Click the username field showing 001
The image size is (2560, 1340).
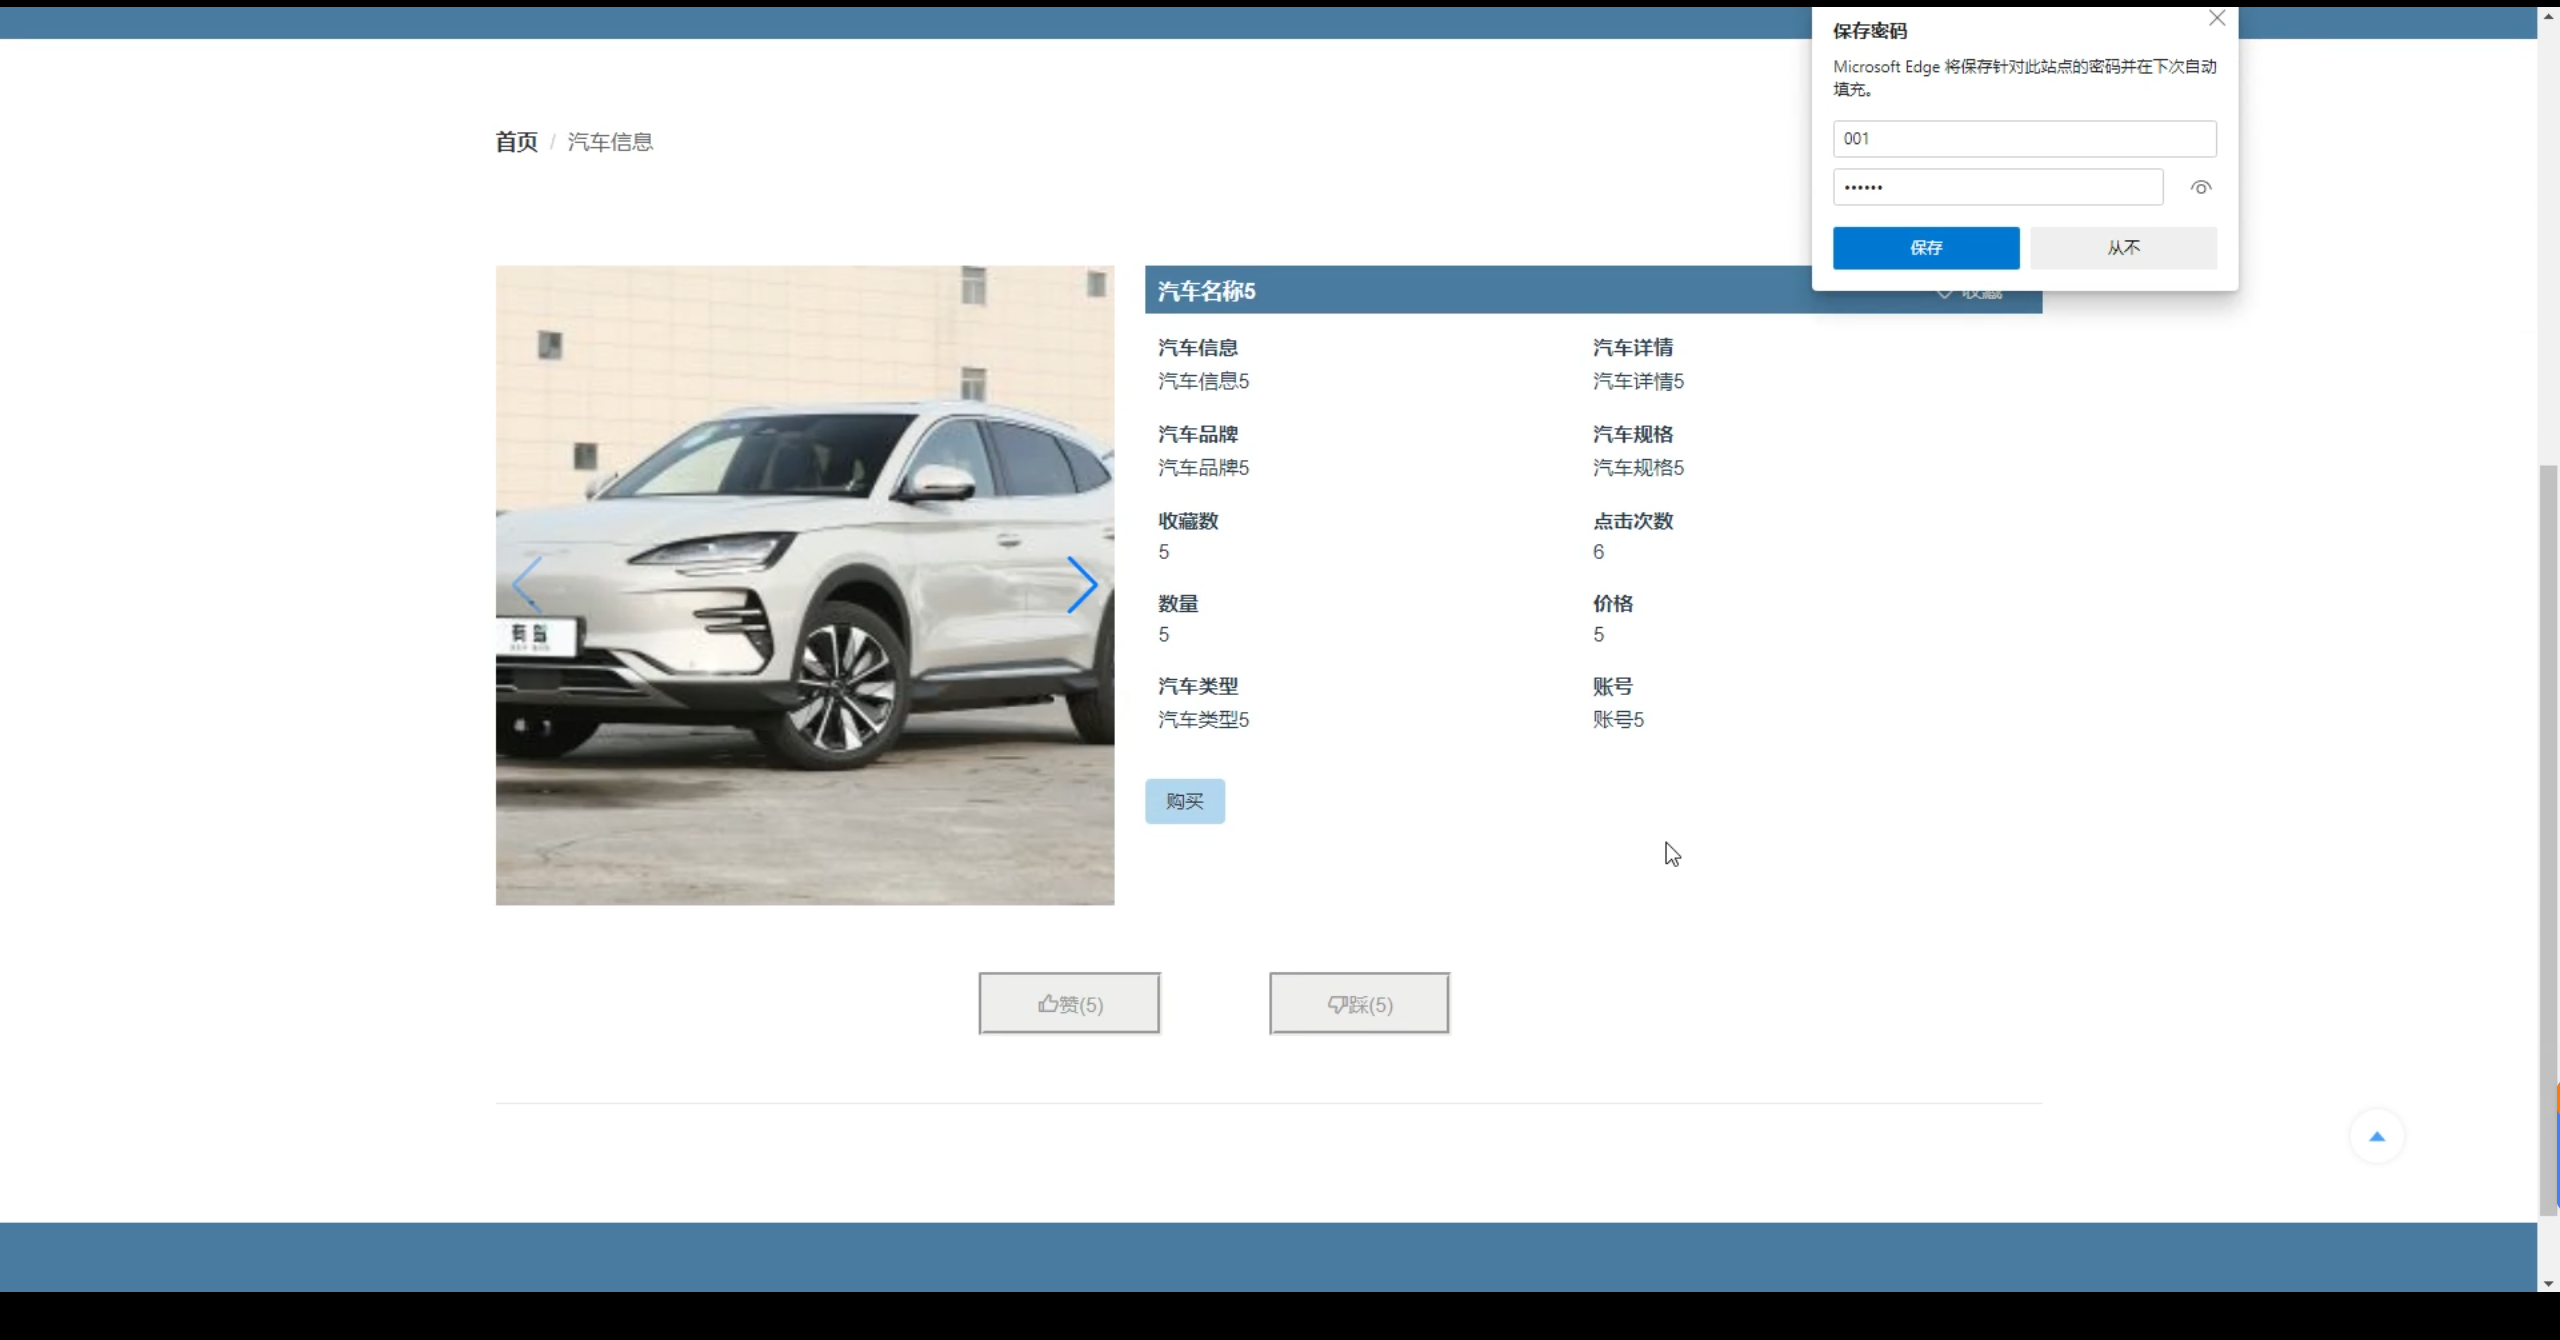point(2023,139)
